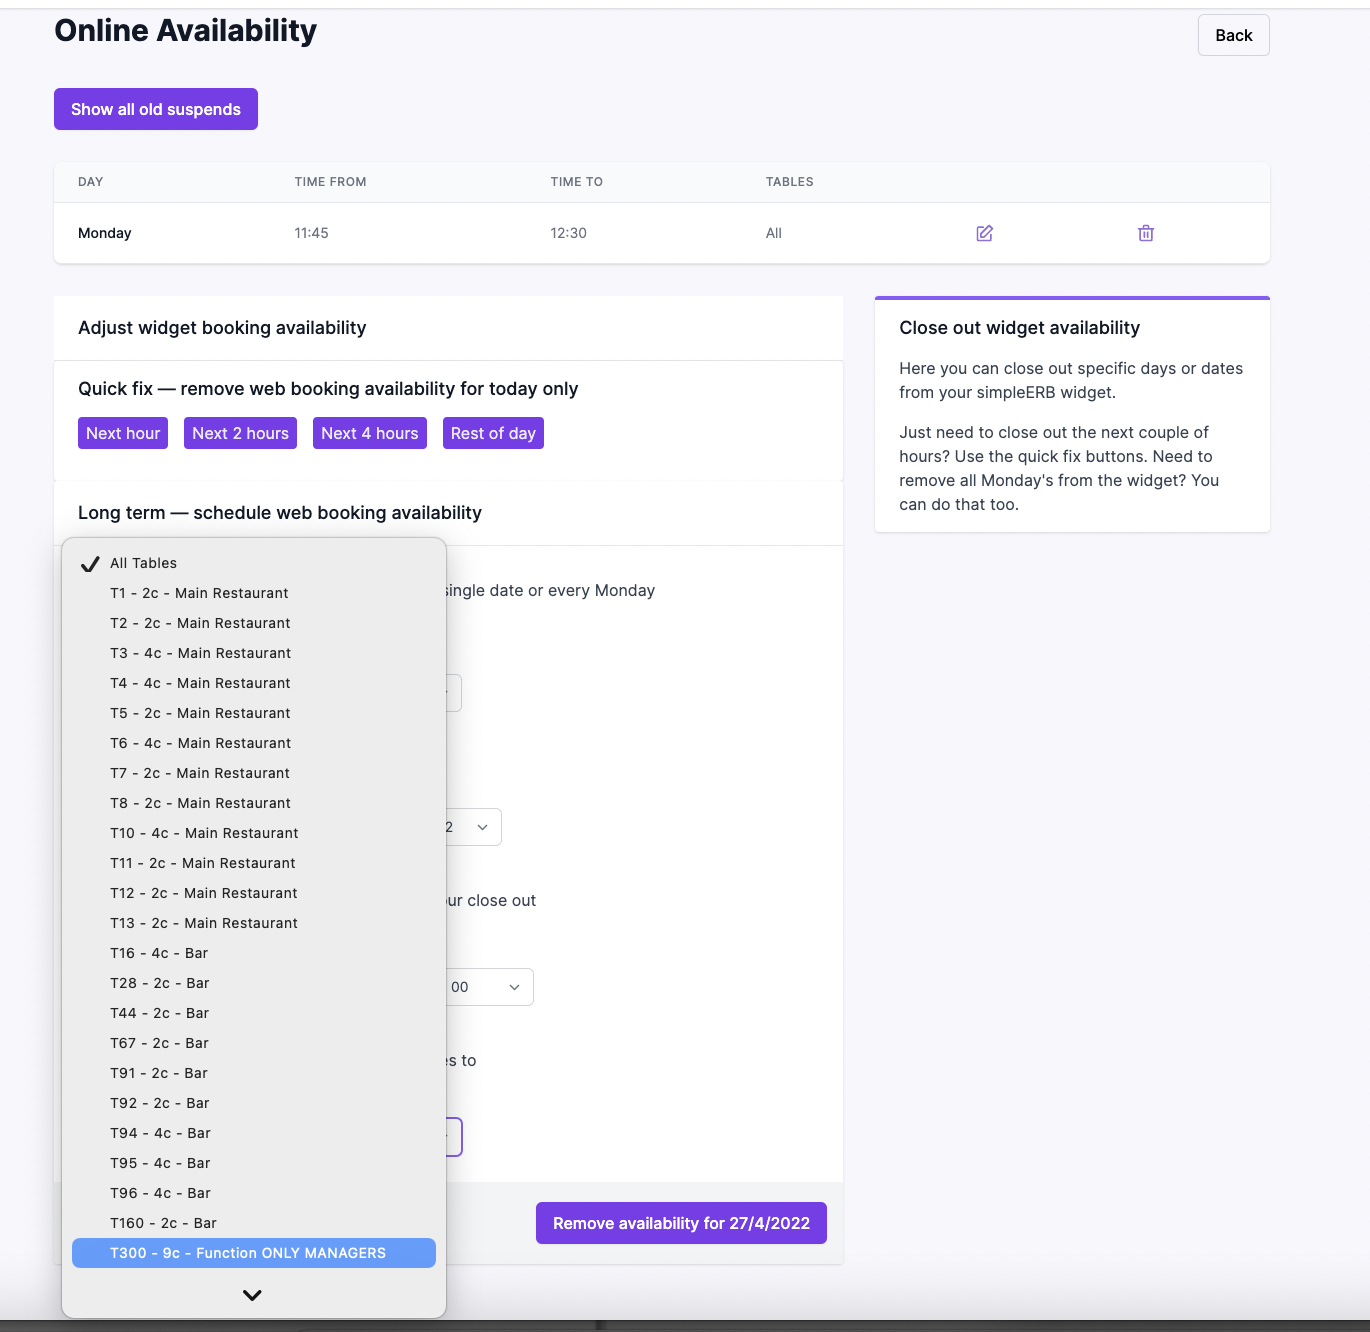Click the DAY column header
The width and height of the screenshot is (1370, 1332).
coord(91,182)
